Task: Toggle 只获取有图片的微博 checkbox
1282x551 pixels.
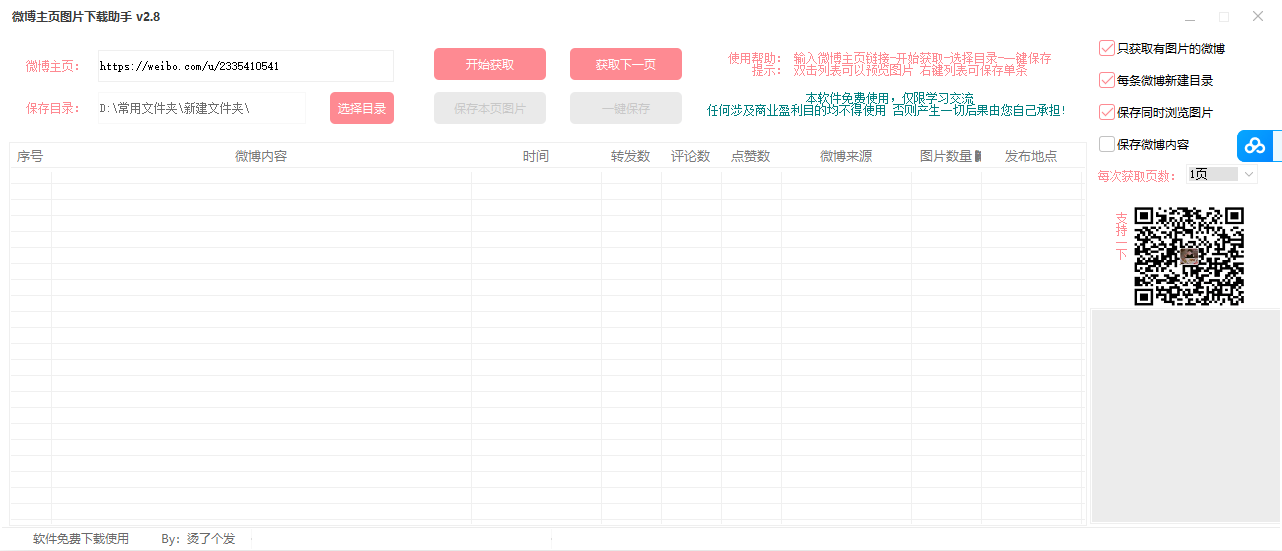Action: tap(1106, 48)
